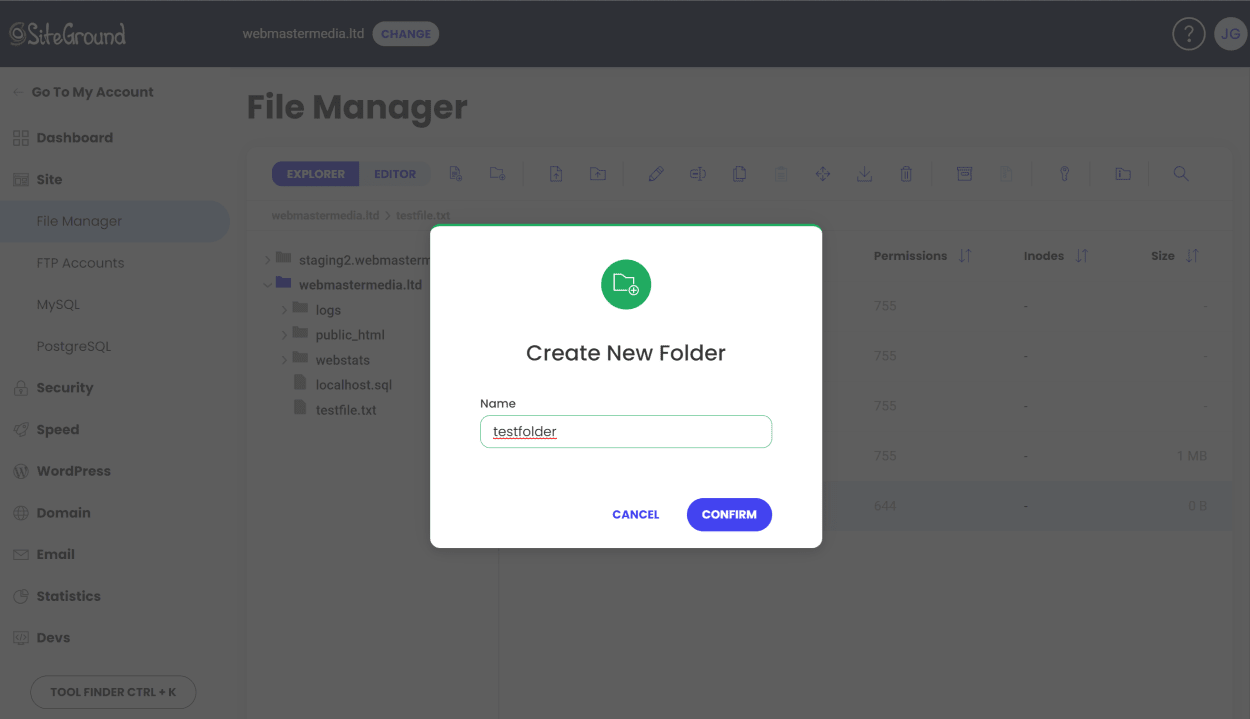Click the New Folder toolbar icon

click(x=497, y=174)
